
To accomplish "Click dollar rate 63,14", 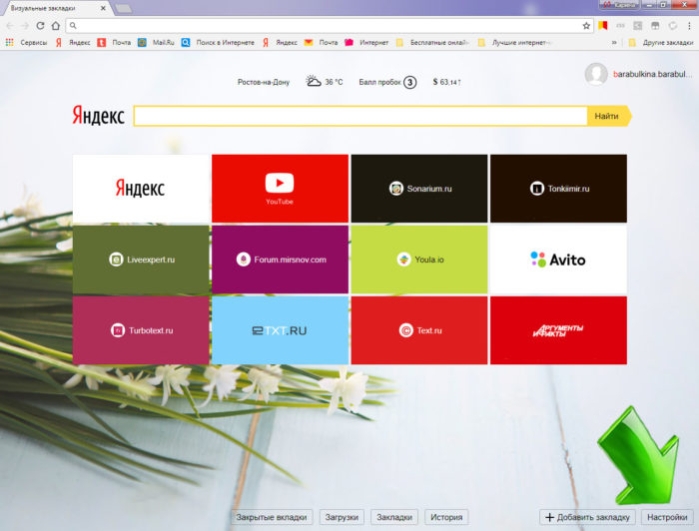I will (447, 82).
